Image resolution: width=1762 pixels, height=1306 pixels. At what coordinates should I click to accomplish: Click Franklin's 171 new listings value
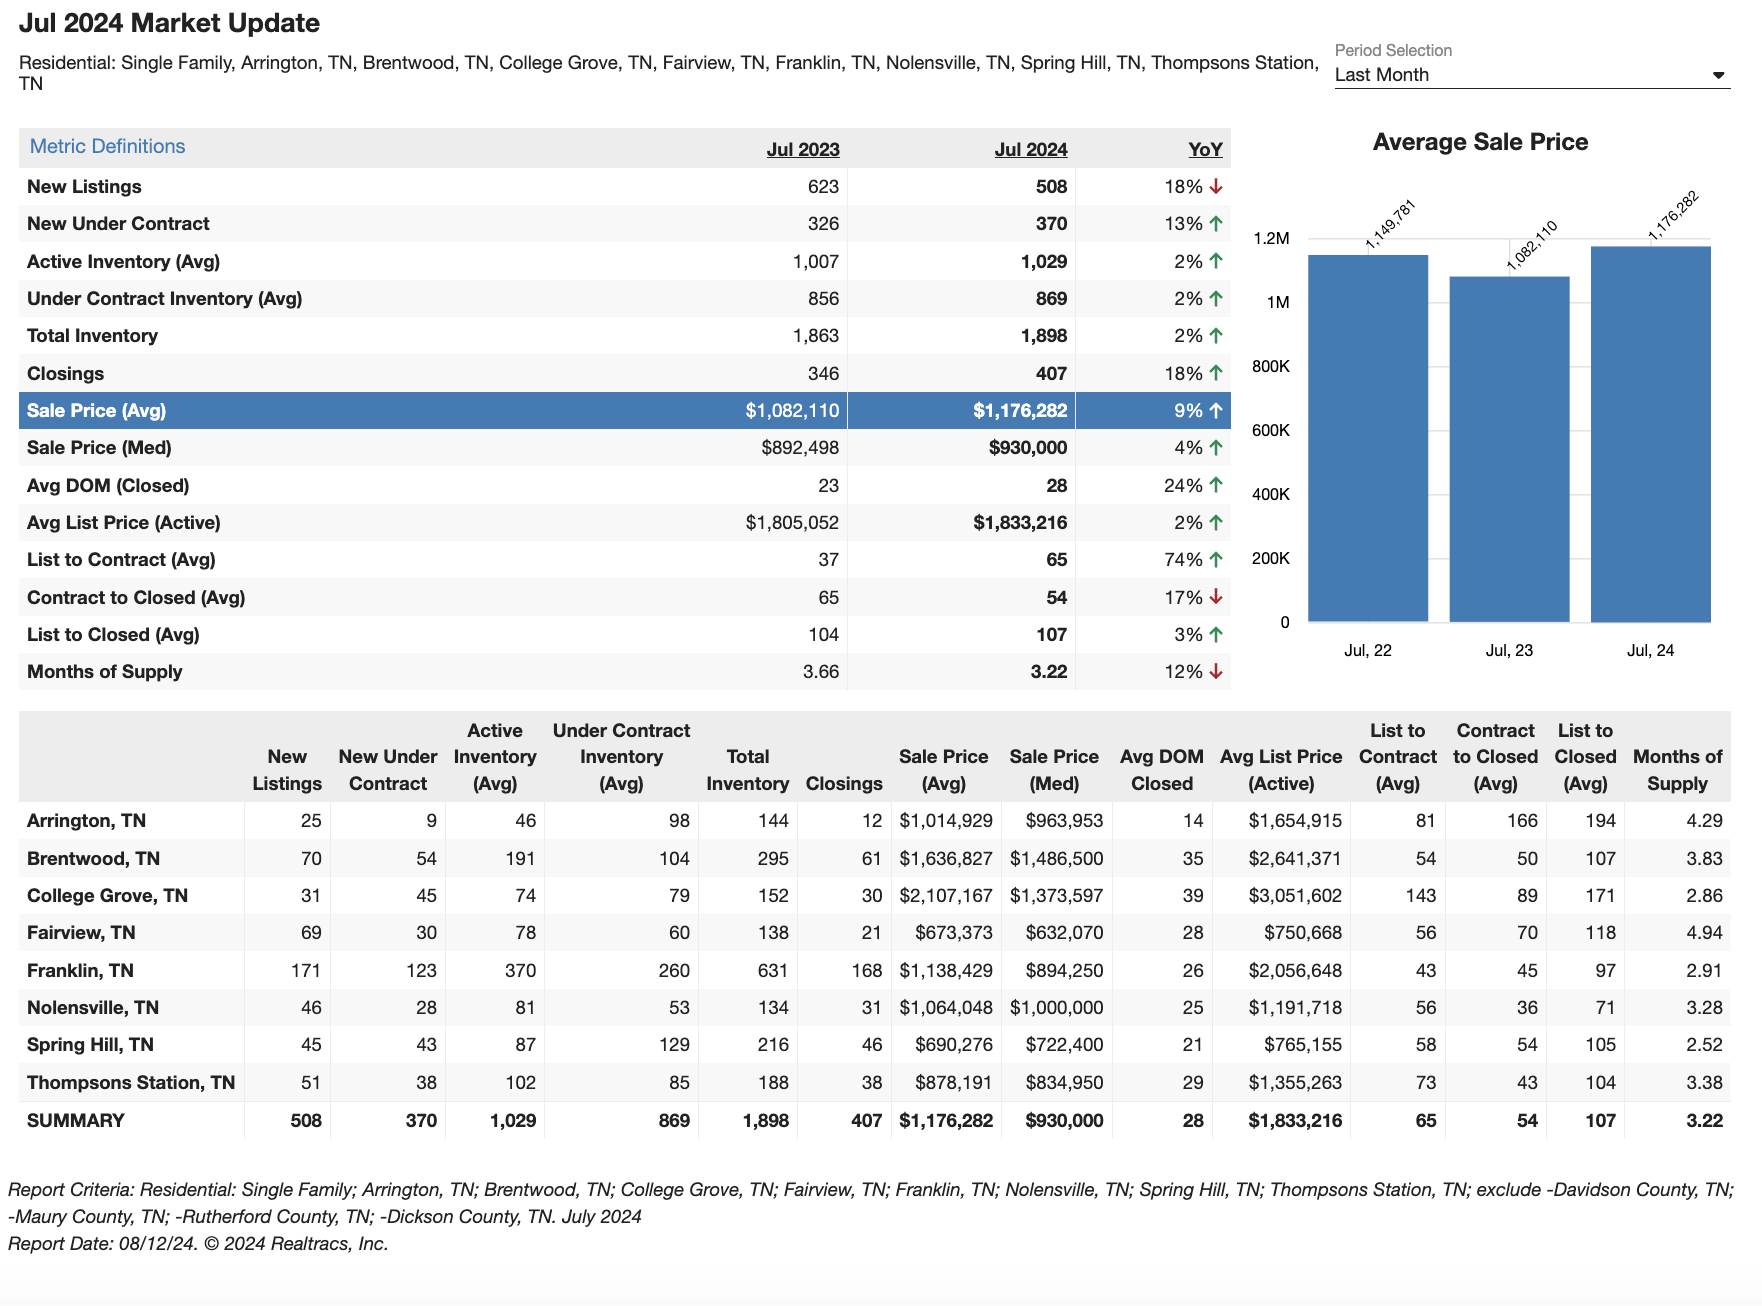pyautogui.click(x=305, y=970)
